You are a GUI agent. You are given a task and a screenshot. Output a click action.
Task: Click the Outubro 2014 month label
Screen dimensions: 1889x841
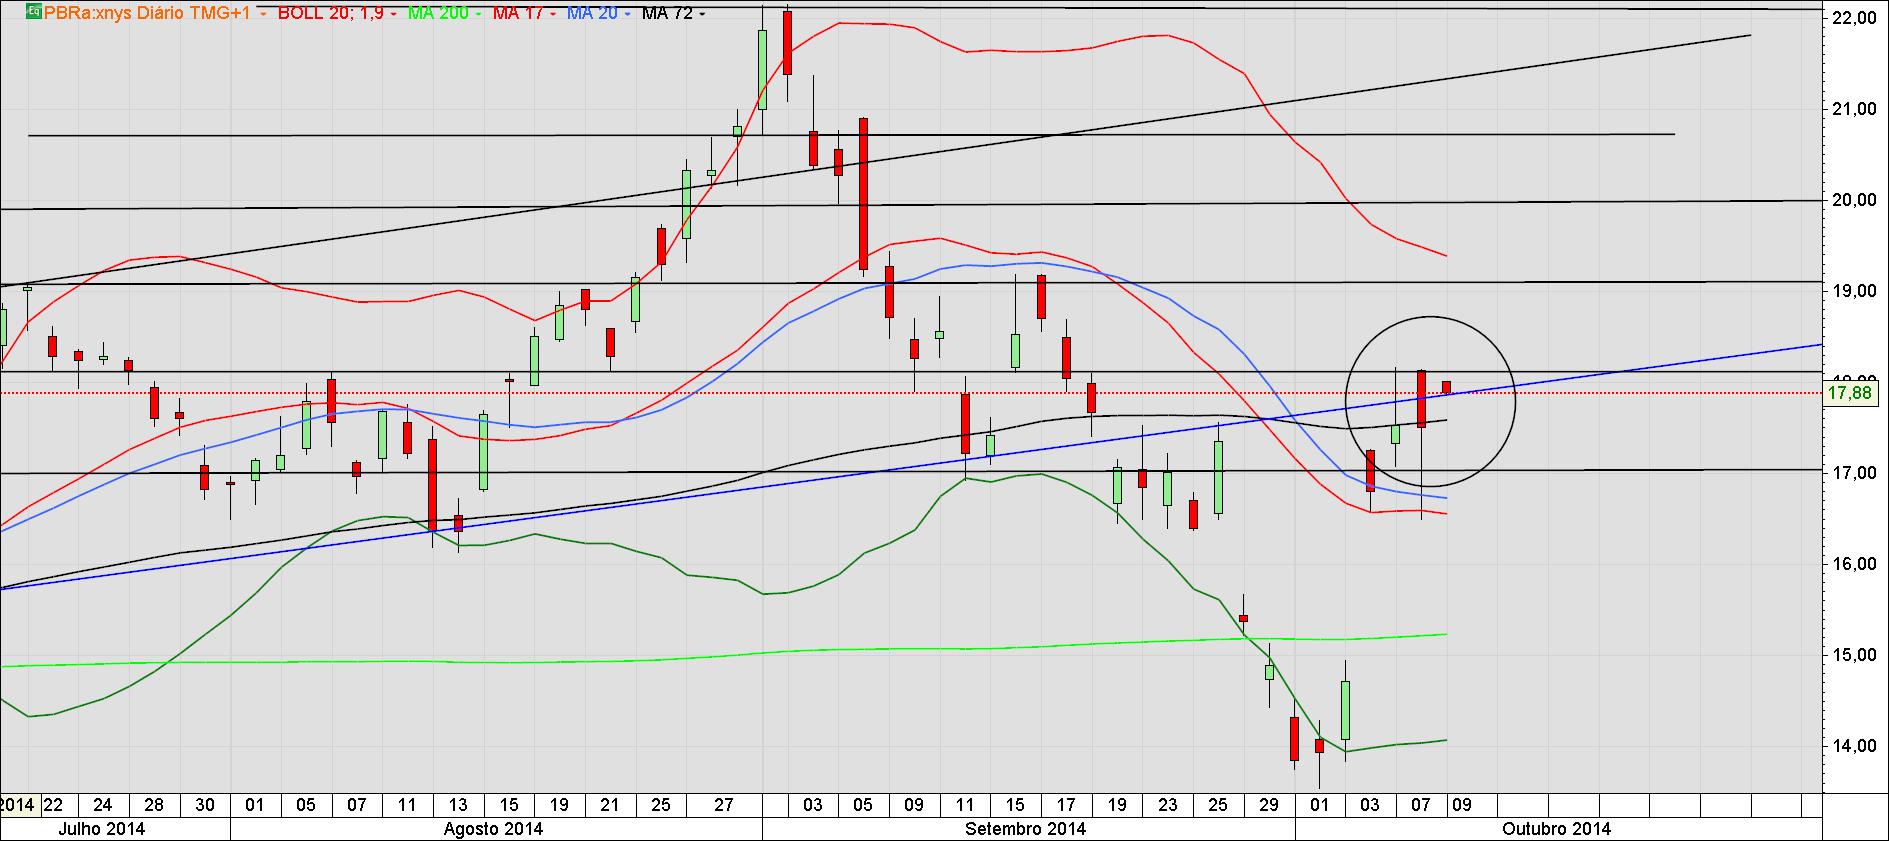1557,829
